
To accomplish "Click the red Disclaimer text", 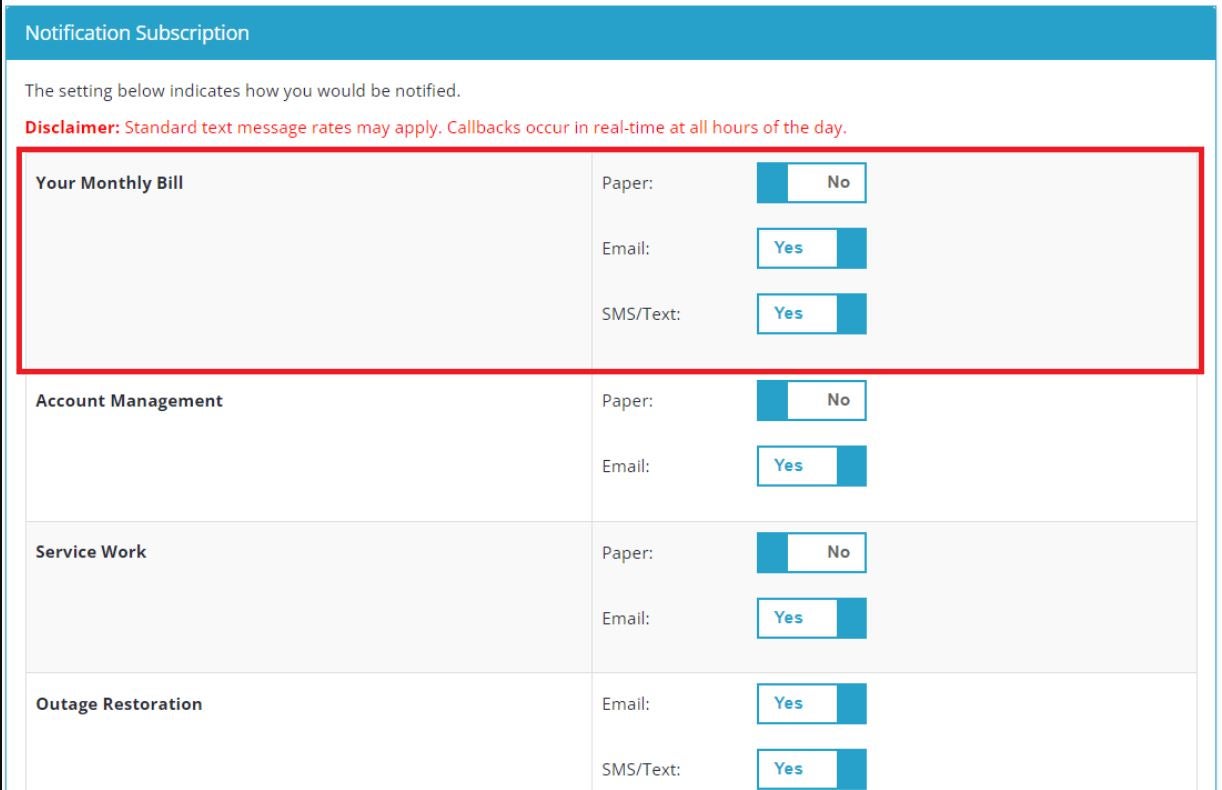I will 436,129.
